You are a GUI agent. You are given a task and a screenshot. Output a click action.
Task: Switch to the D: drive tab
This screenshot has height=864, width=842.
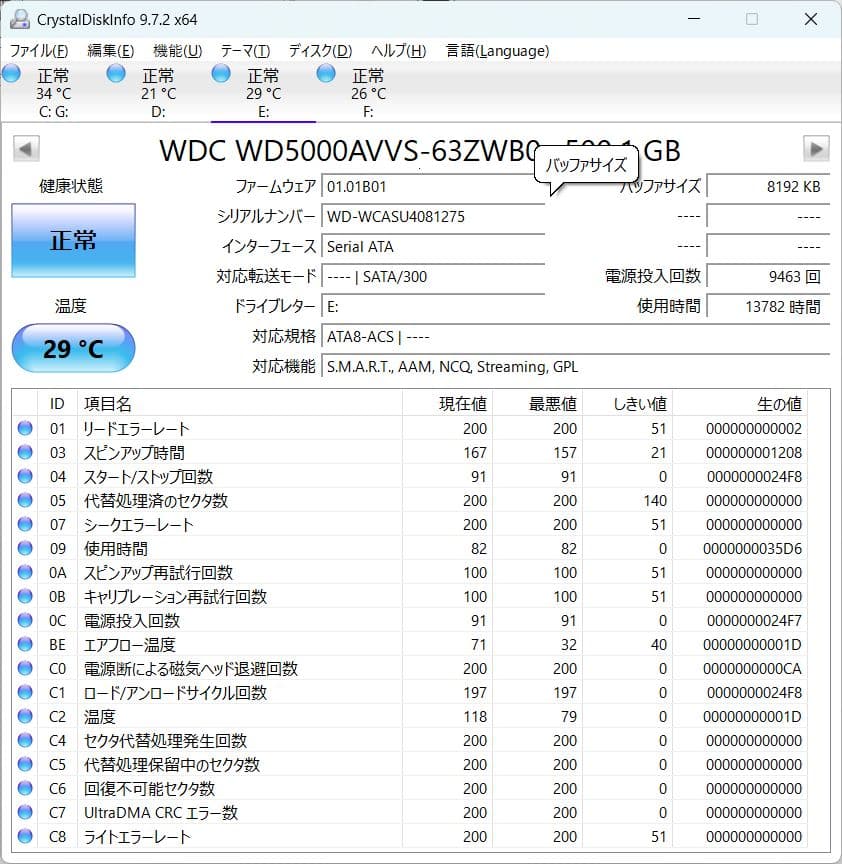point(158,92)
